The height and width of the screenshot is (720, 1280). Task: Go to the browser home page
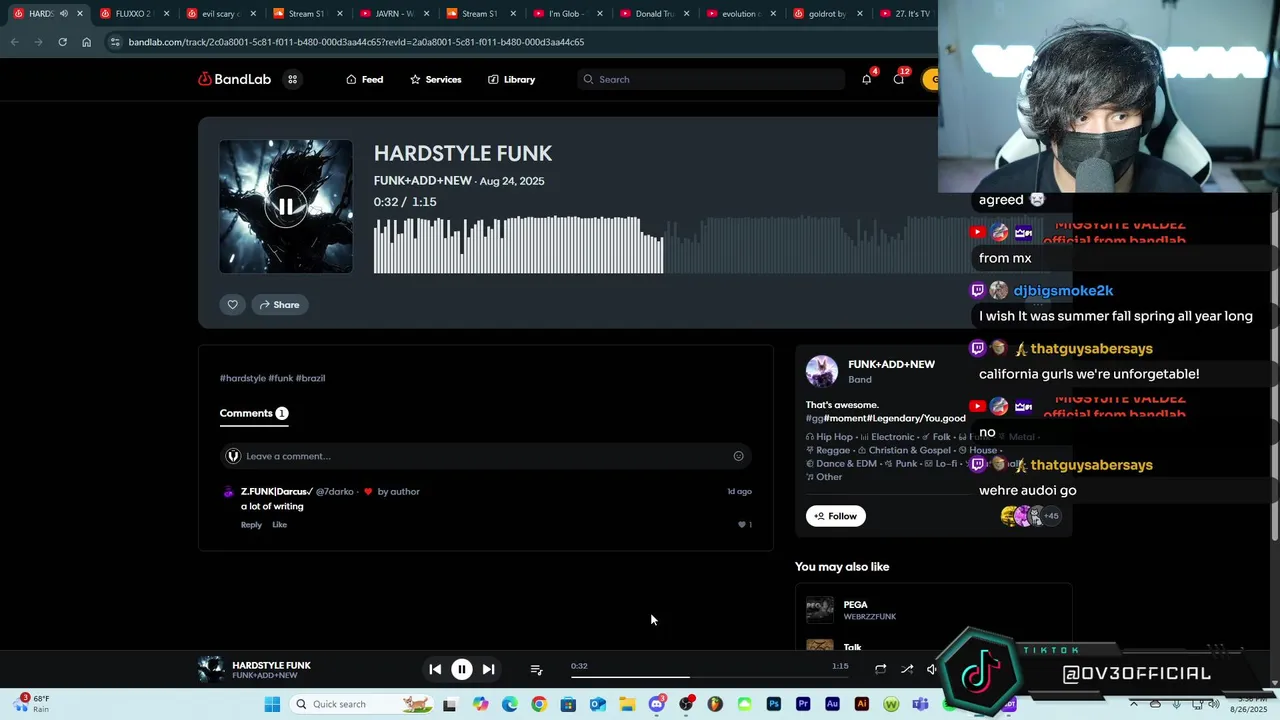tap(86, 42)
